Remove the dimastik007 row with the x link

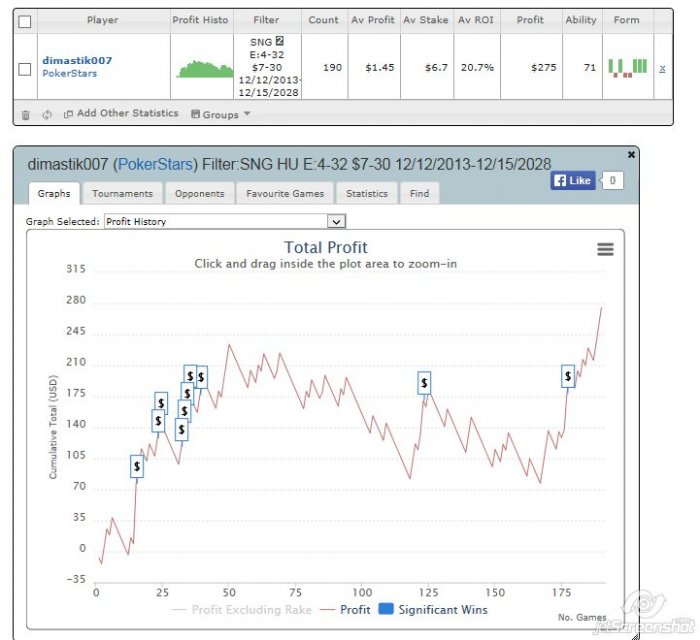tap(662, 68)
